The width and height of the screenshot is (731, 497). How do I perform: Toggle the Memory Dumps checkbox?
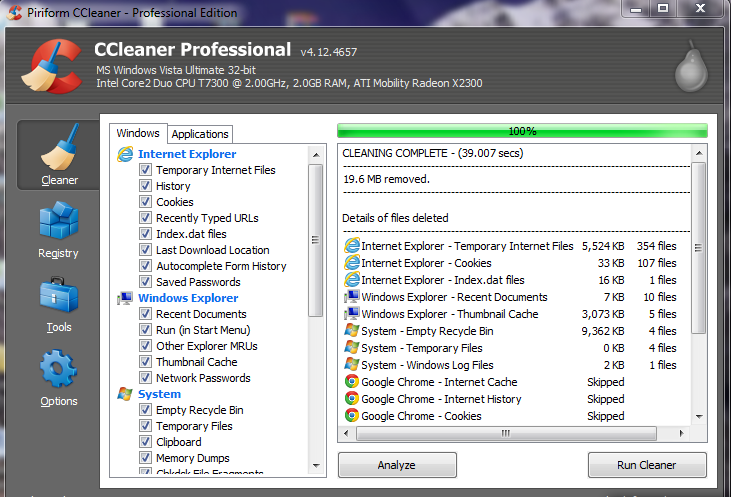tap(145, 458)
